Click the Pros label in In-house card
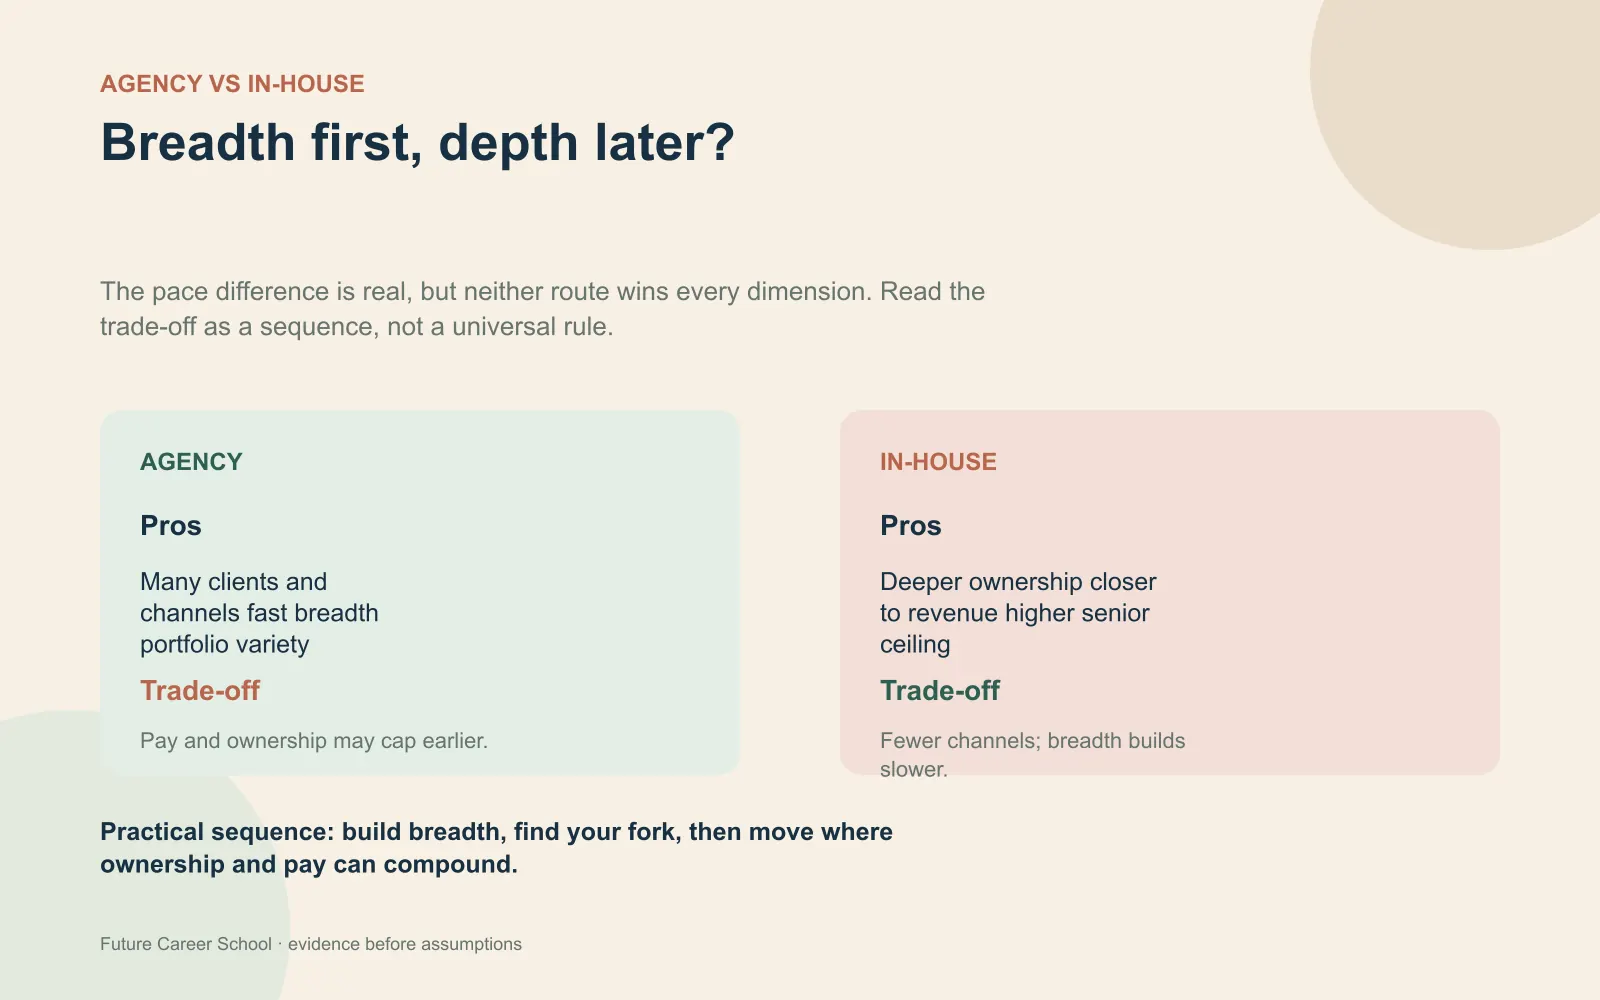Image resolution: width=1600 pixels, height=1000 pixels. tap(911, 526)
